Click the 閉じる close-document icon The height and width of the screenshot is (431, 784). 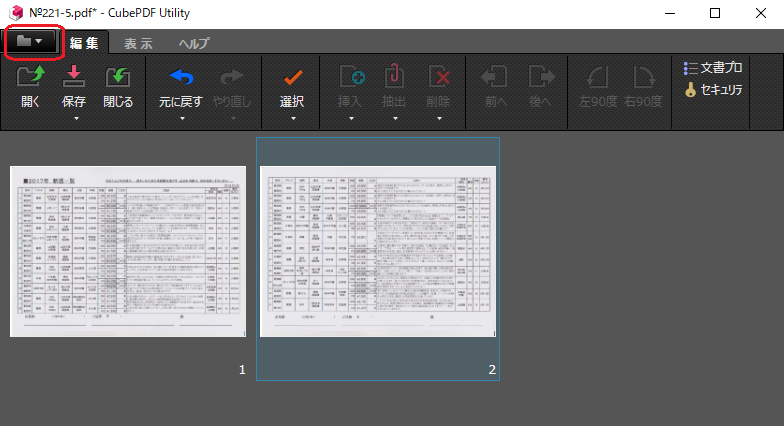tap(118, 77)
